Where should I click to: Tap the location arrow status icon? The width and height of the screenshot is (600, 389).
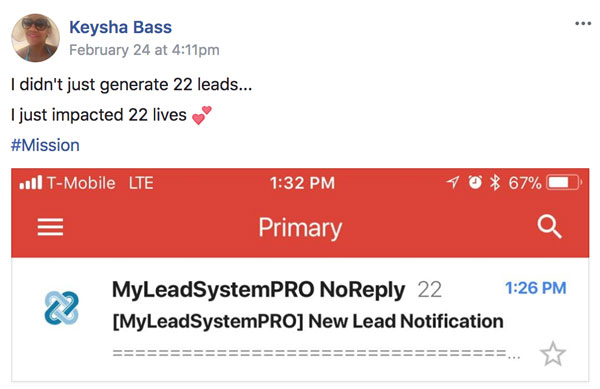pos(453,182)
